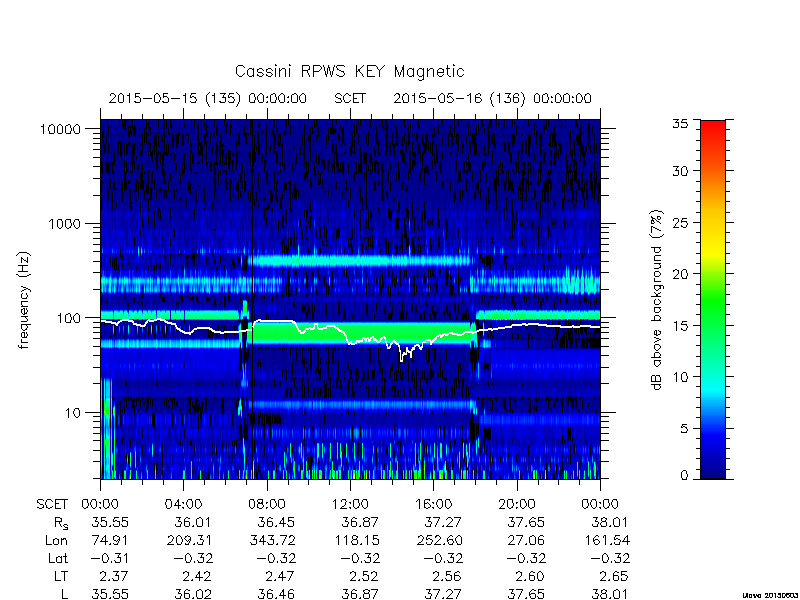The width and height of the screenshot is (800, 600).
Task: Click local time value 2.52
Action: (364, 577)
